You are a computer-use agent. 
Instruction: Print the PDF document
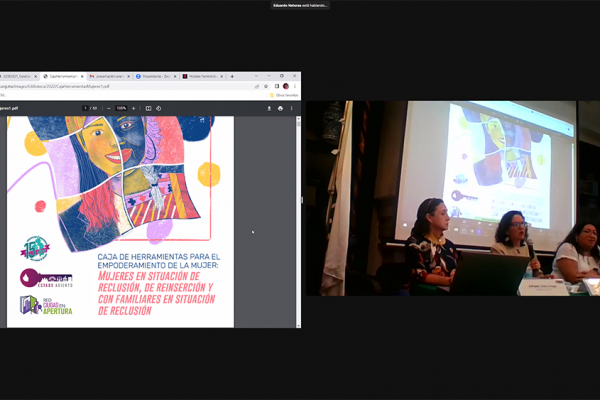[x=280, y=109]
